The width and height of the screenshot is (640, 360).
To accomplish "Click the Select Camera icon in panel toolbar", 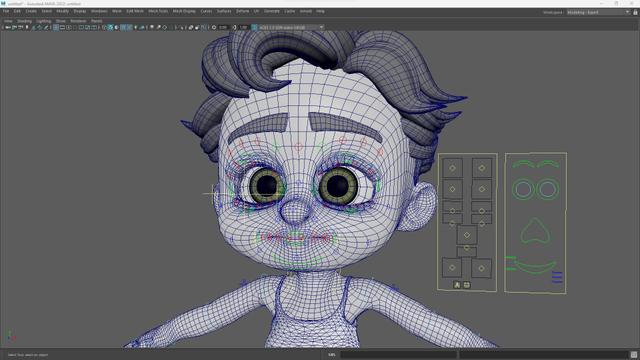I will [8, 27].
